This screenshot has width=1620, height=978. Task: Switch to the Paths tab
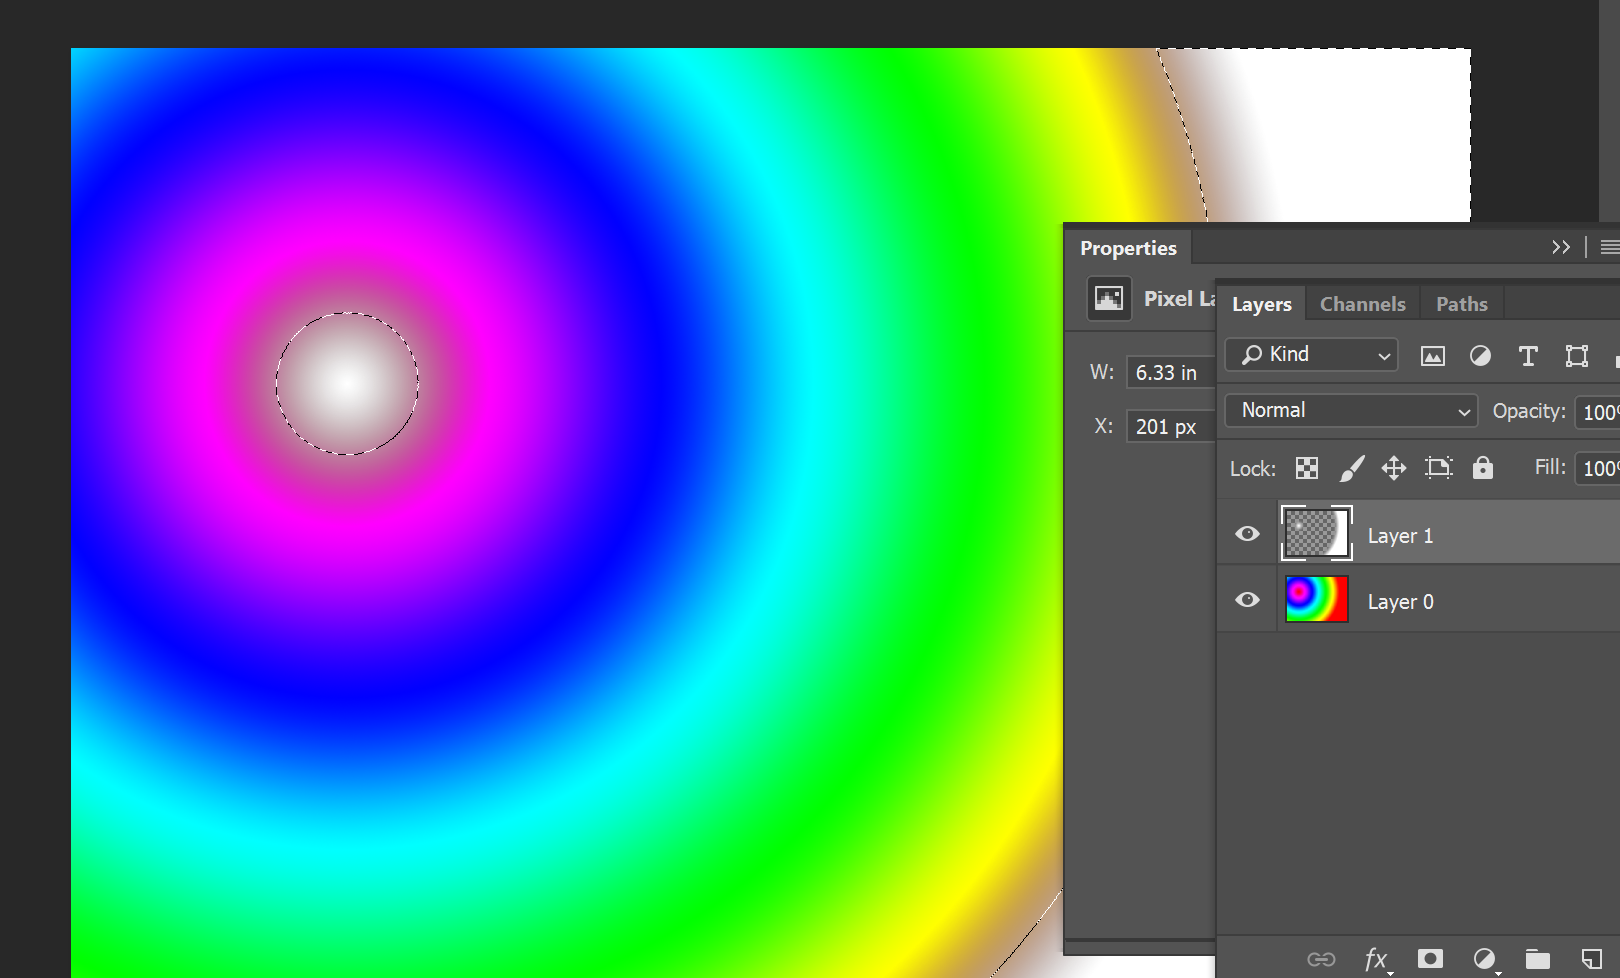pos(1461,303)
